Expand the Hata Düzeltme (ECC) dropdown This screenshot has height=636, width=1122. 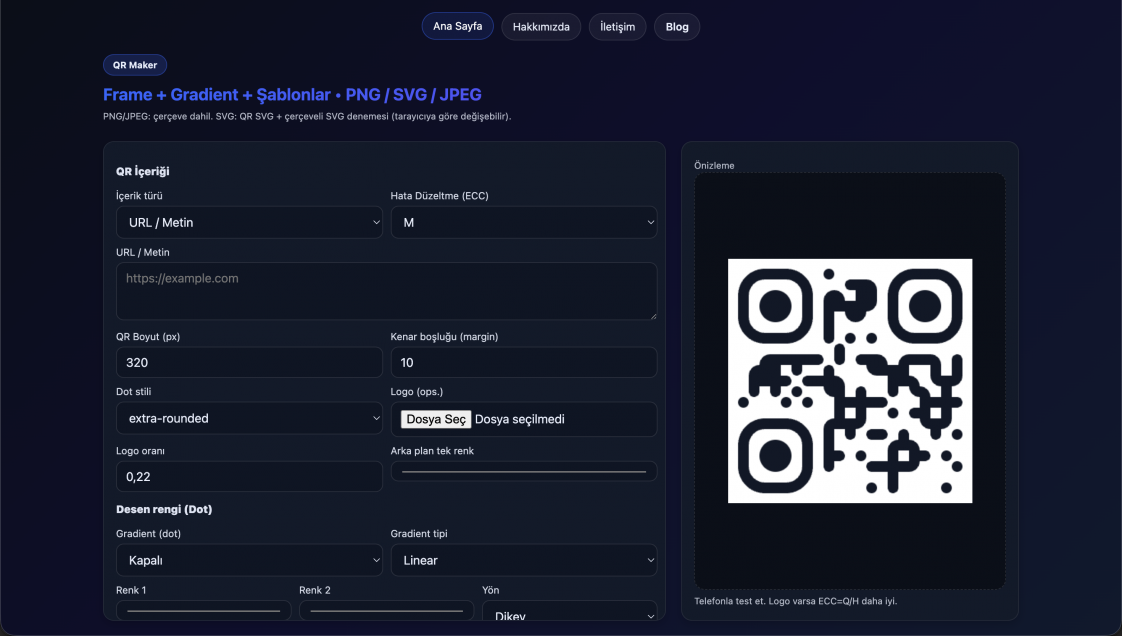[x=524, y=222]
